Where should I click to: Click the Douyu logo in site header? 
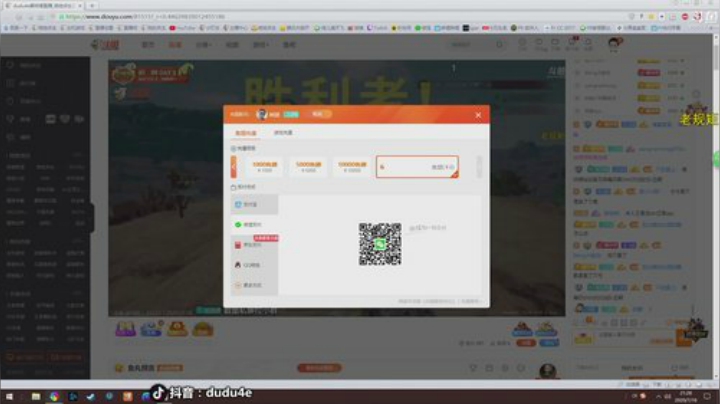[x=105, y=45]
